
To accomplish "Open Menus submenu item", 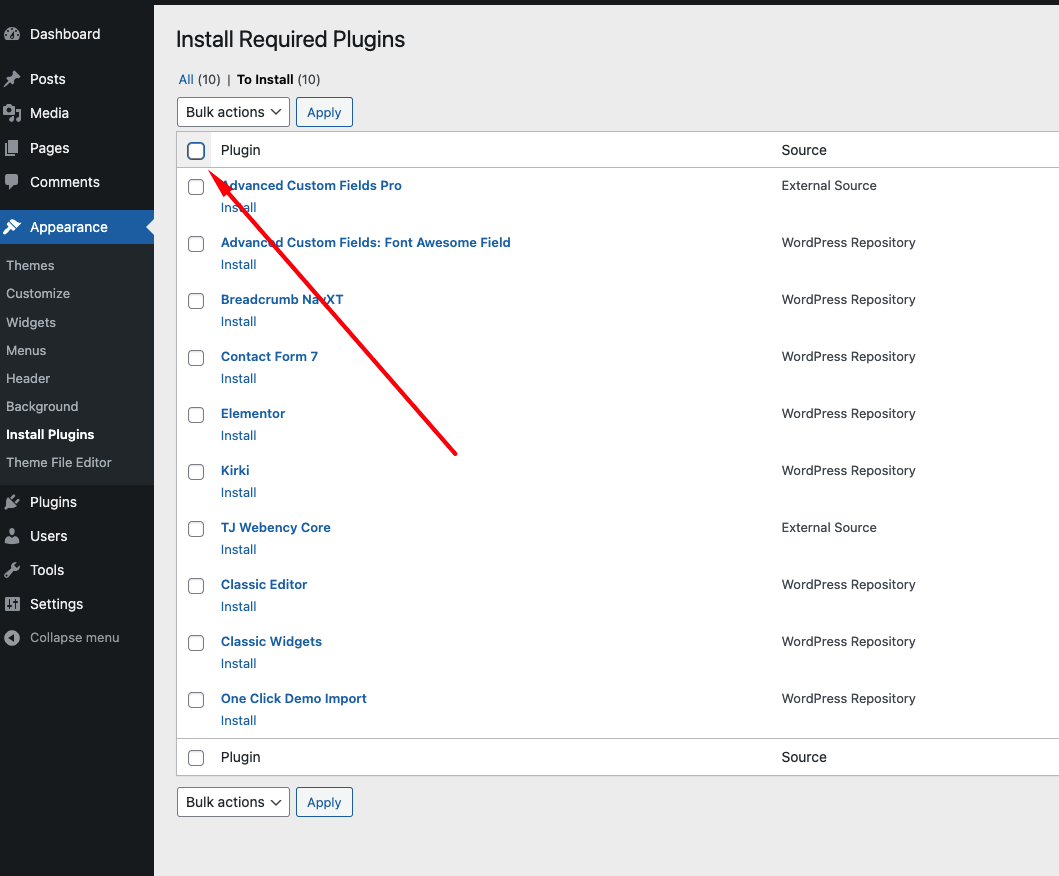I will (26, 351).
